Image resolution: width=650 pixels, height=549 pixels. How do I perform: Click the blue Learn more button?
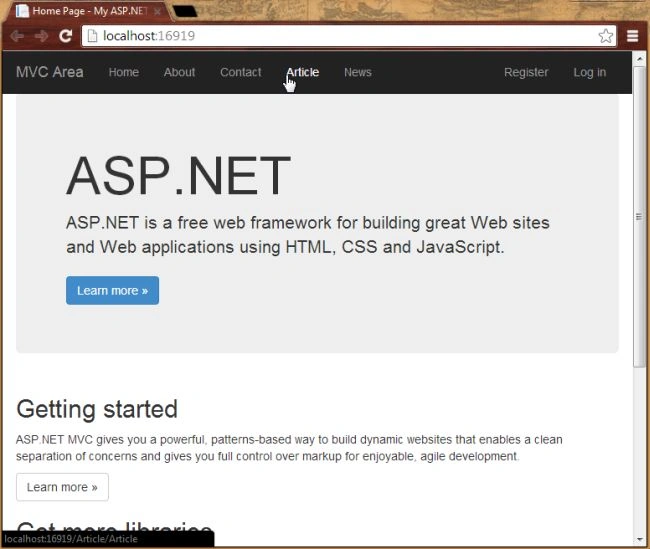point(112,290)
